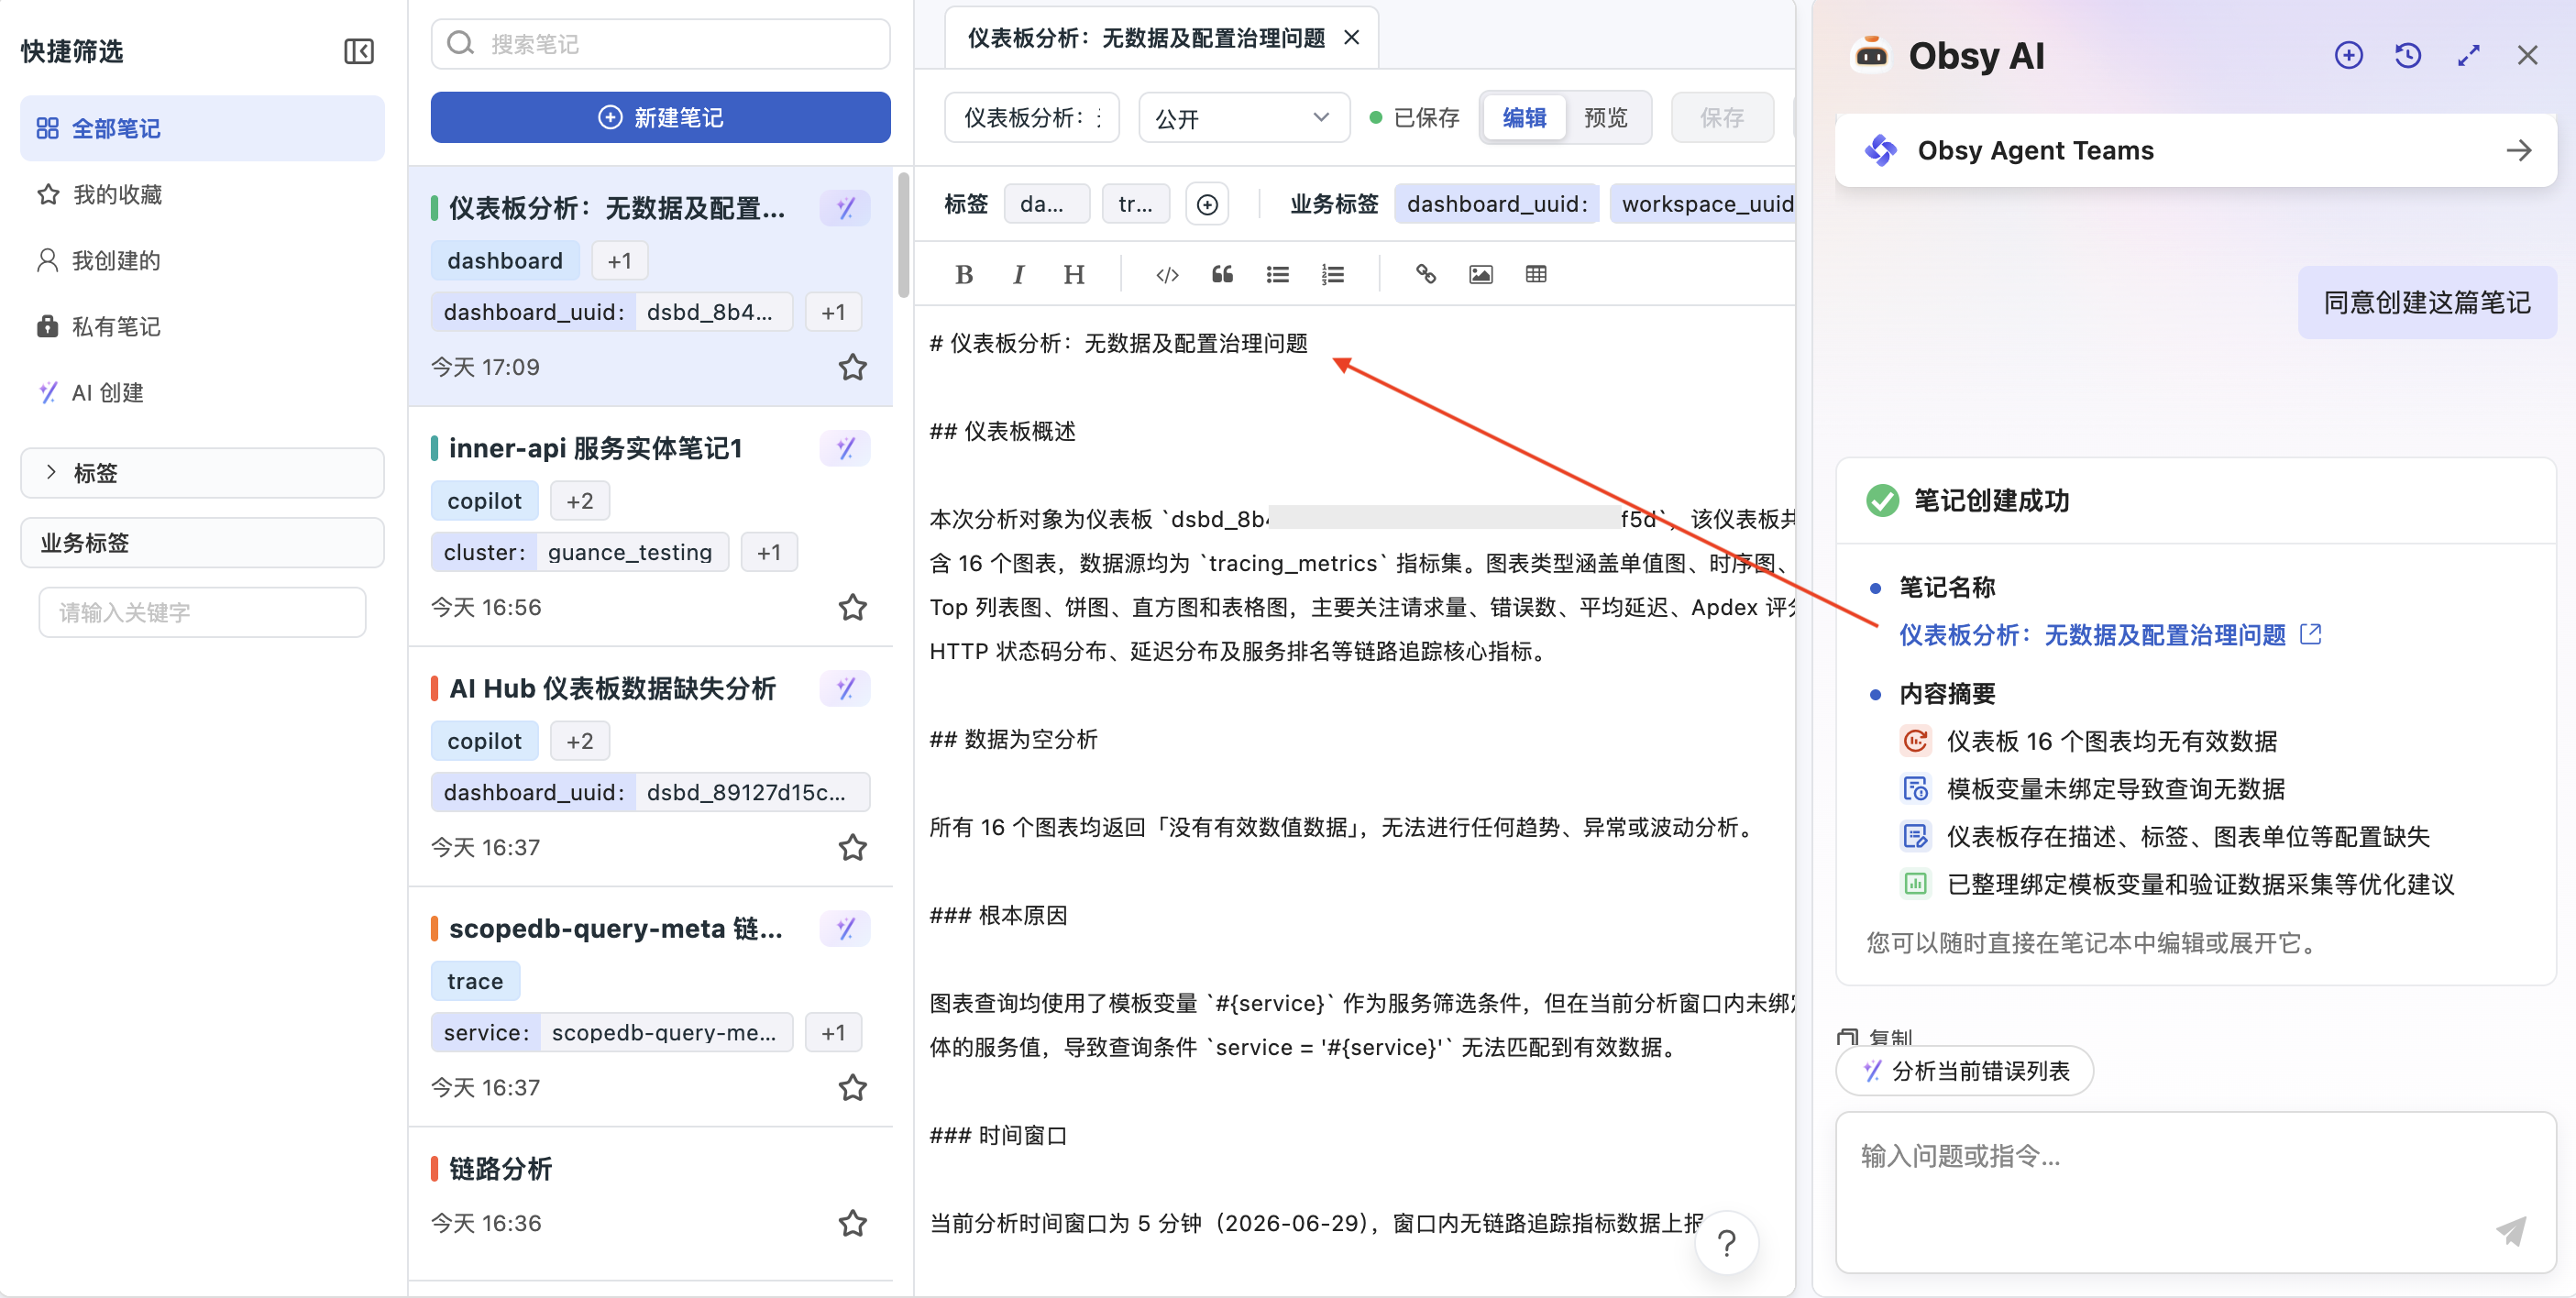Start a new Obsy AI chat
Image resolution: width=2576 pixels, height=1298 pixels.
(2348, 55)
